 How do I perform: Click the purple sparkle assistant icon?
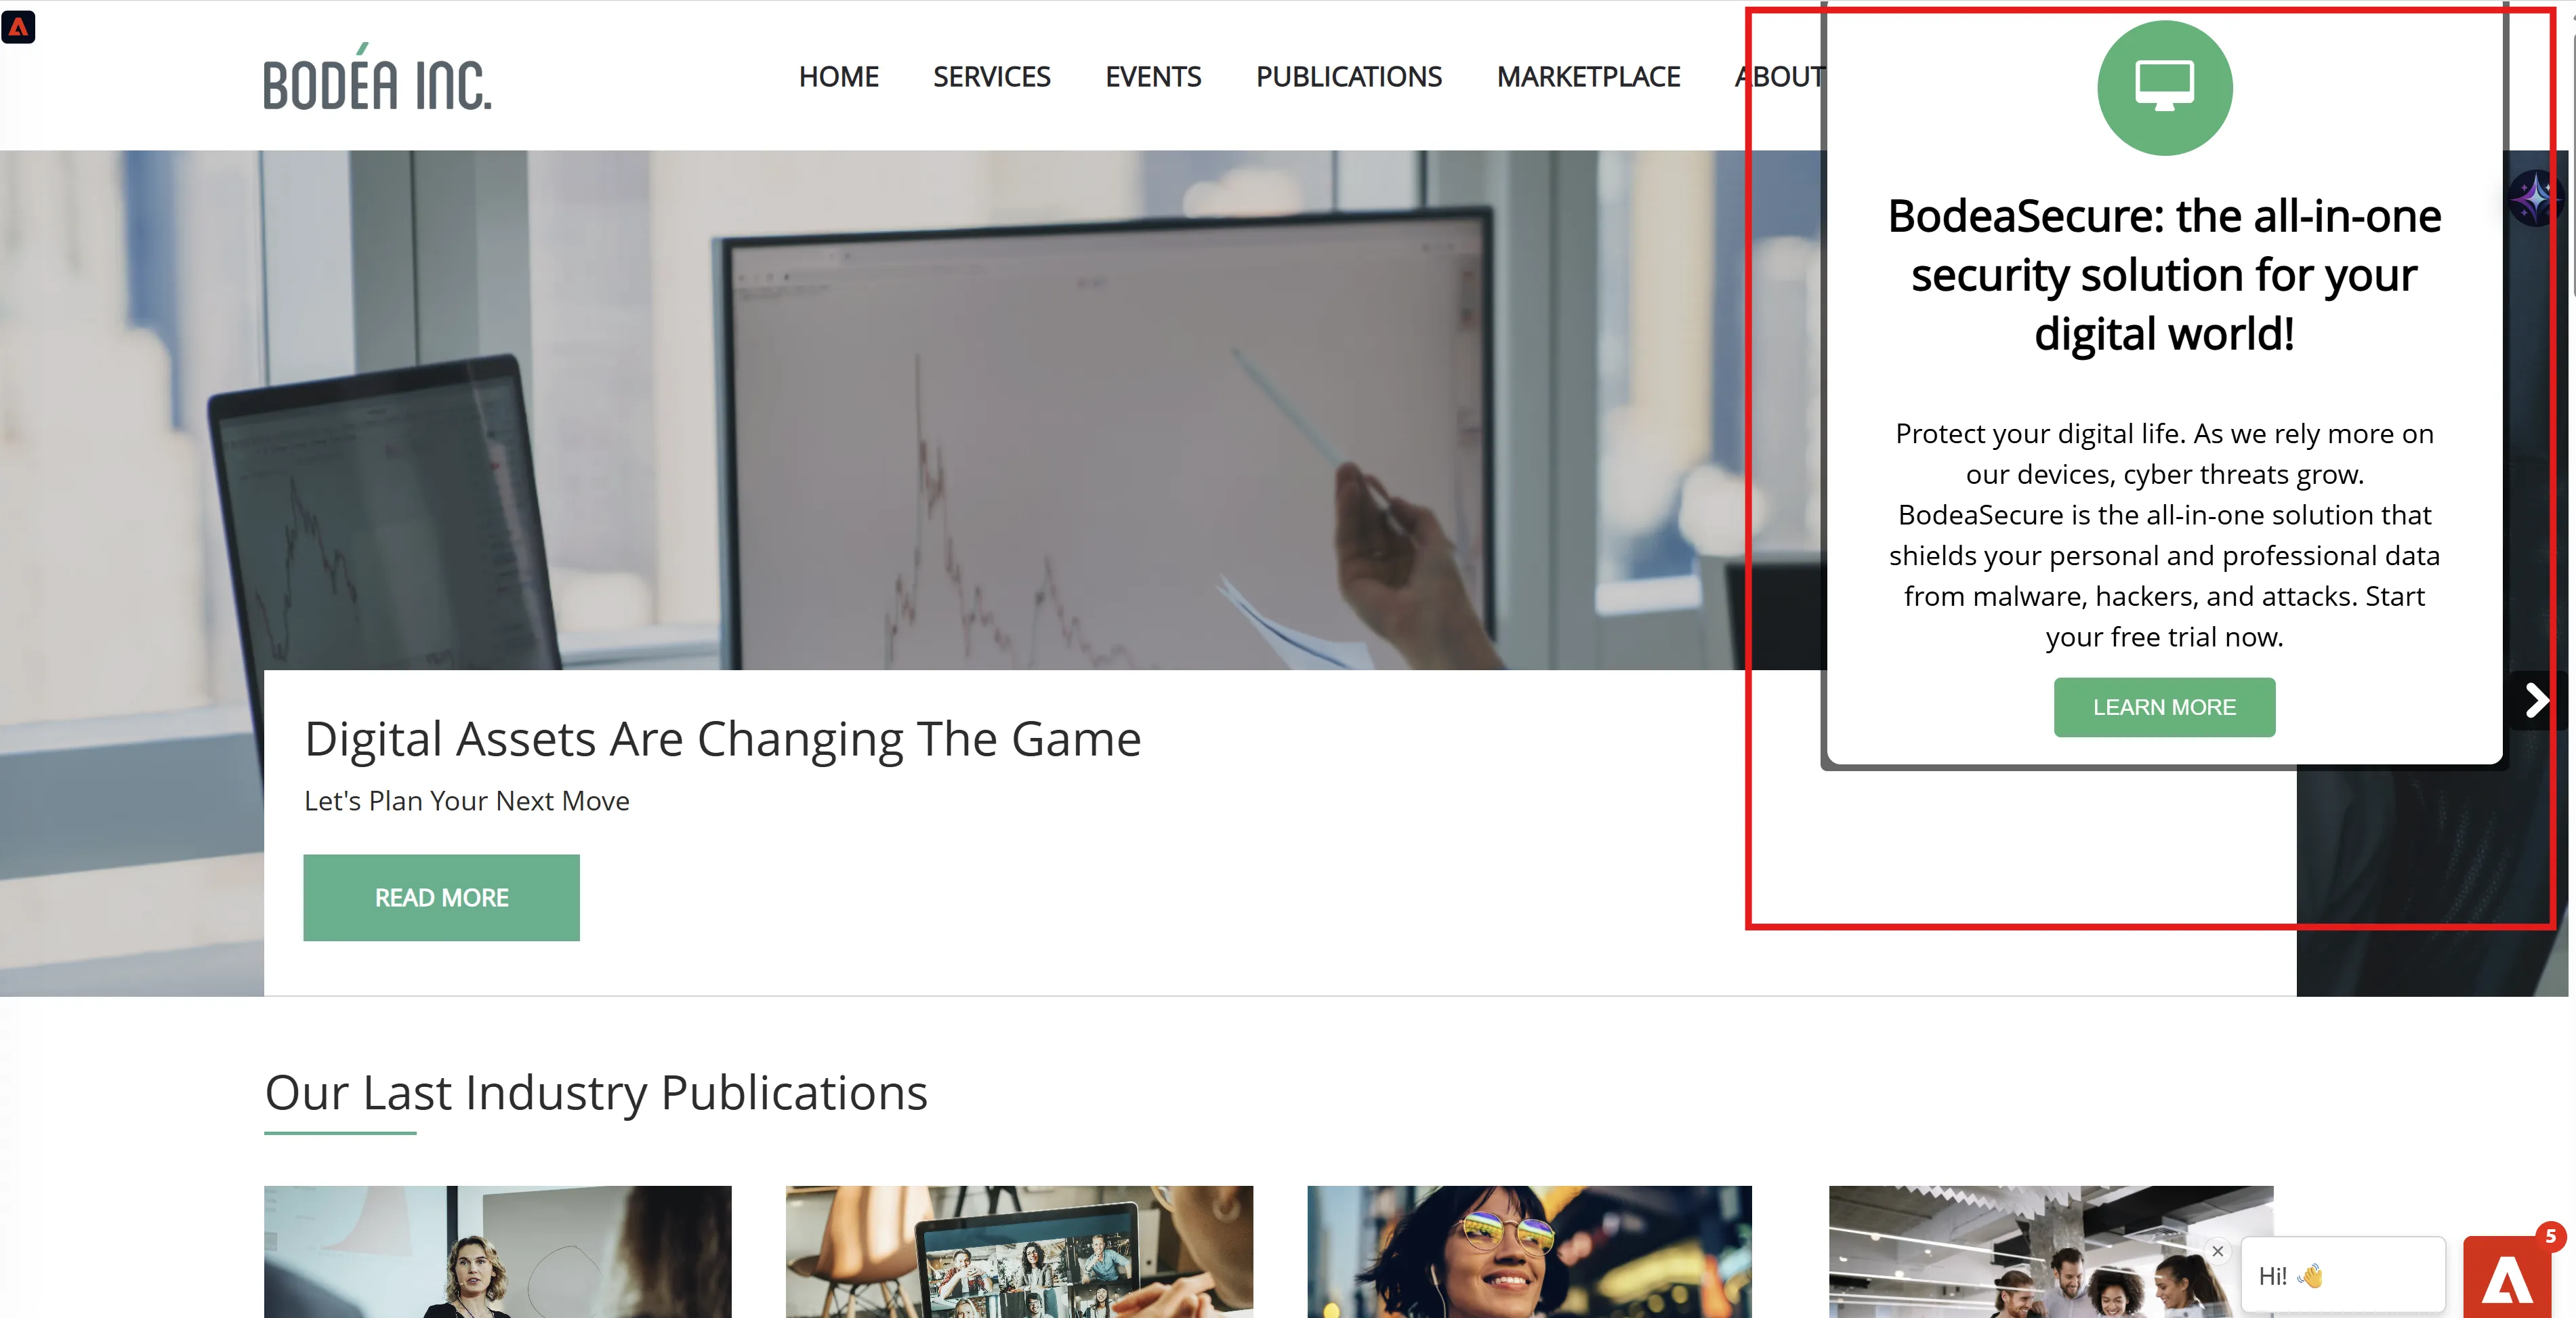(x=2535, y=197)
